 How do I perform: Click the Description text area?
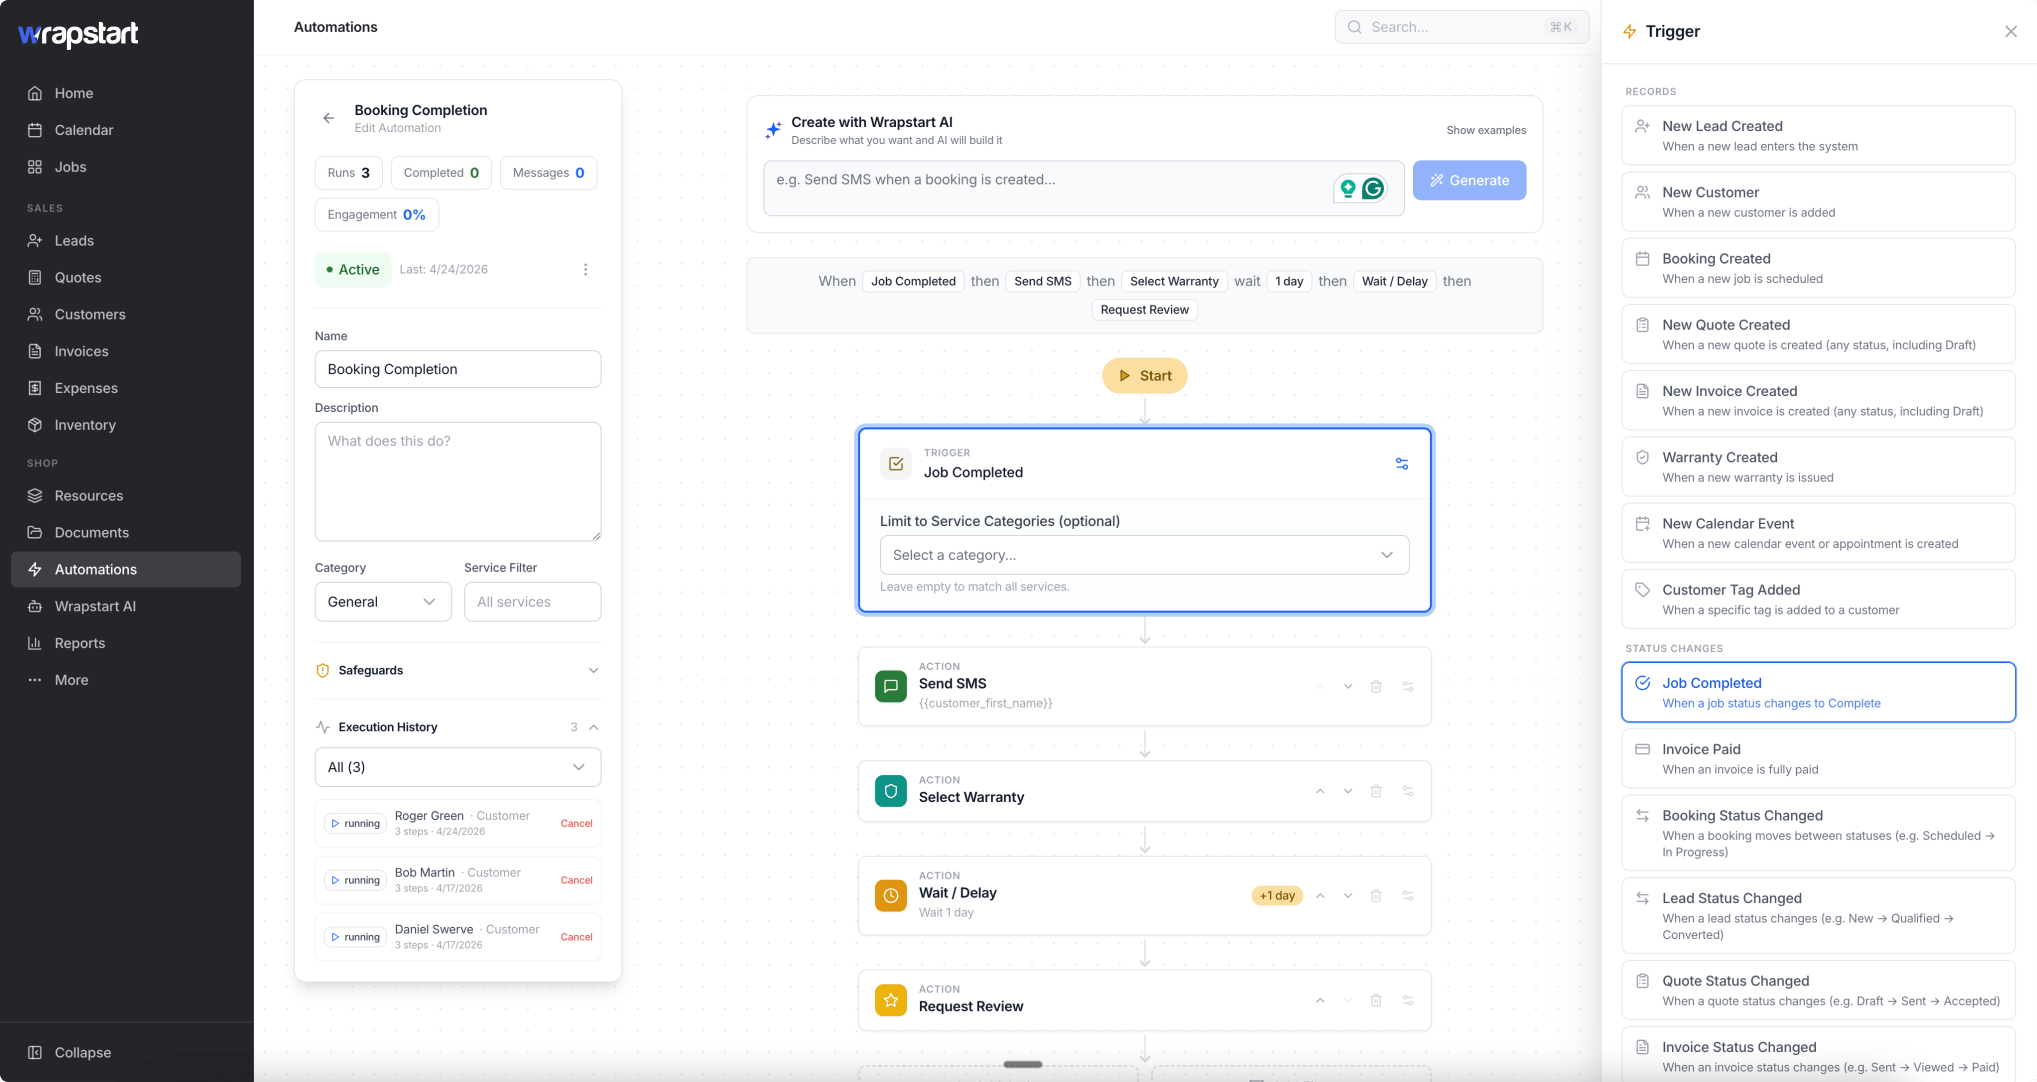(x=458, y=482)
